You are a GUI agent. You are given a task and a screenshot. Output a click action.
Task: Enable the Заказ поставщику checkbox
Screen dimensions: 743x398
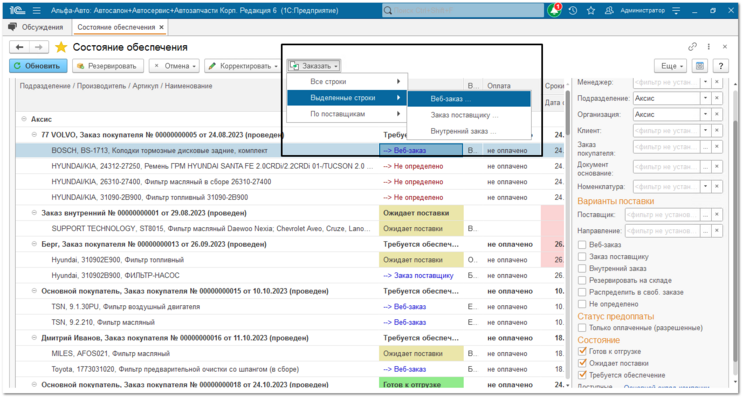click(582, 256)
